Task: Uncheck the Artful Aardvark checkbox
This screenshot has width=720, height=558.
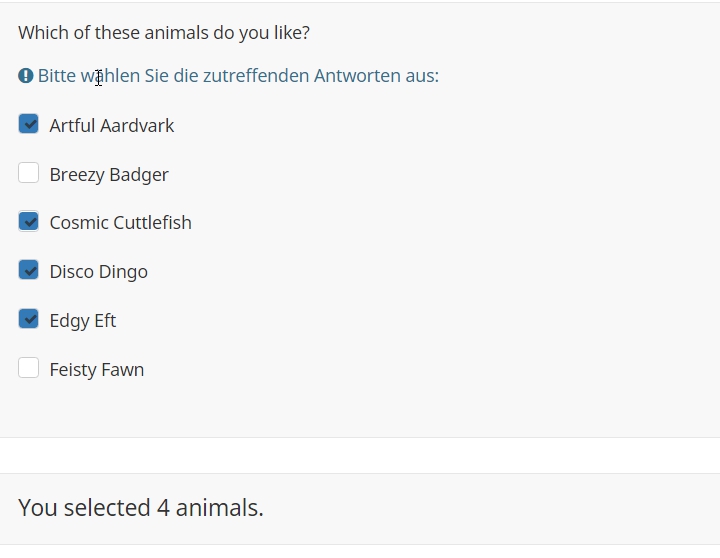Action: click(x=29, y=125)
